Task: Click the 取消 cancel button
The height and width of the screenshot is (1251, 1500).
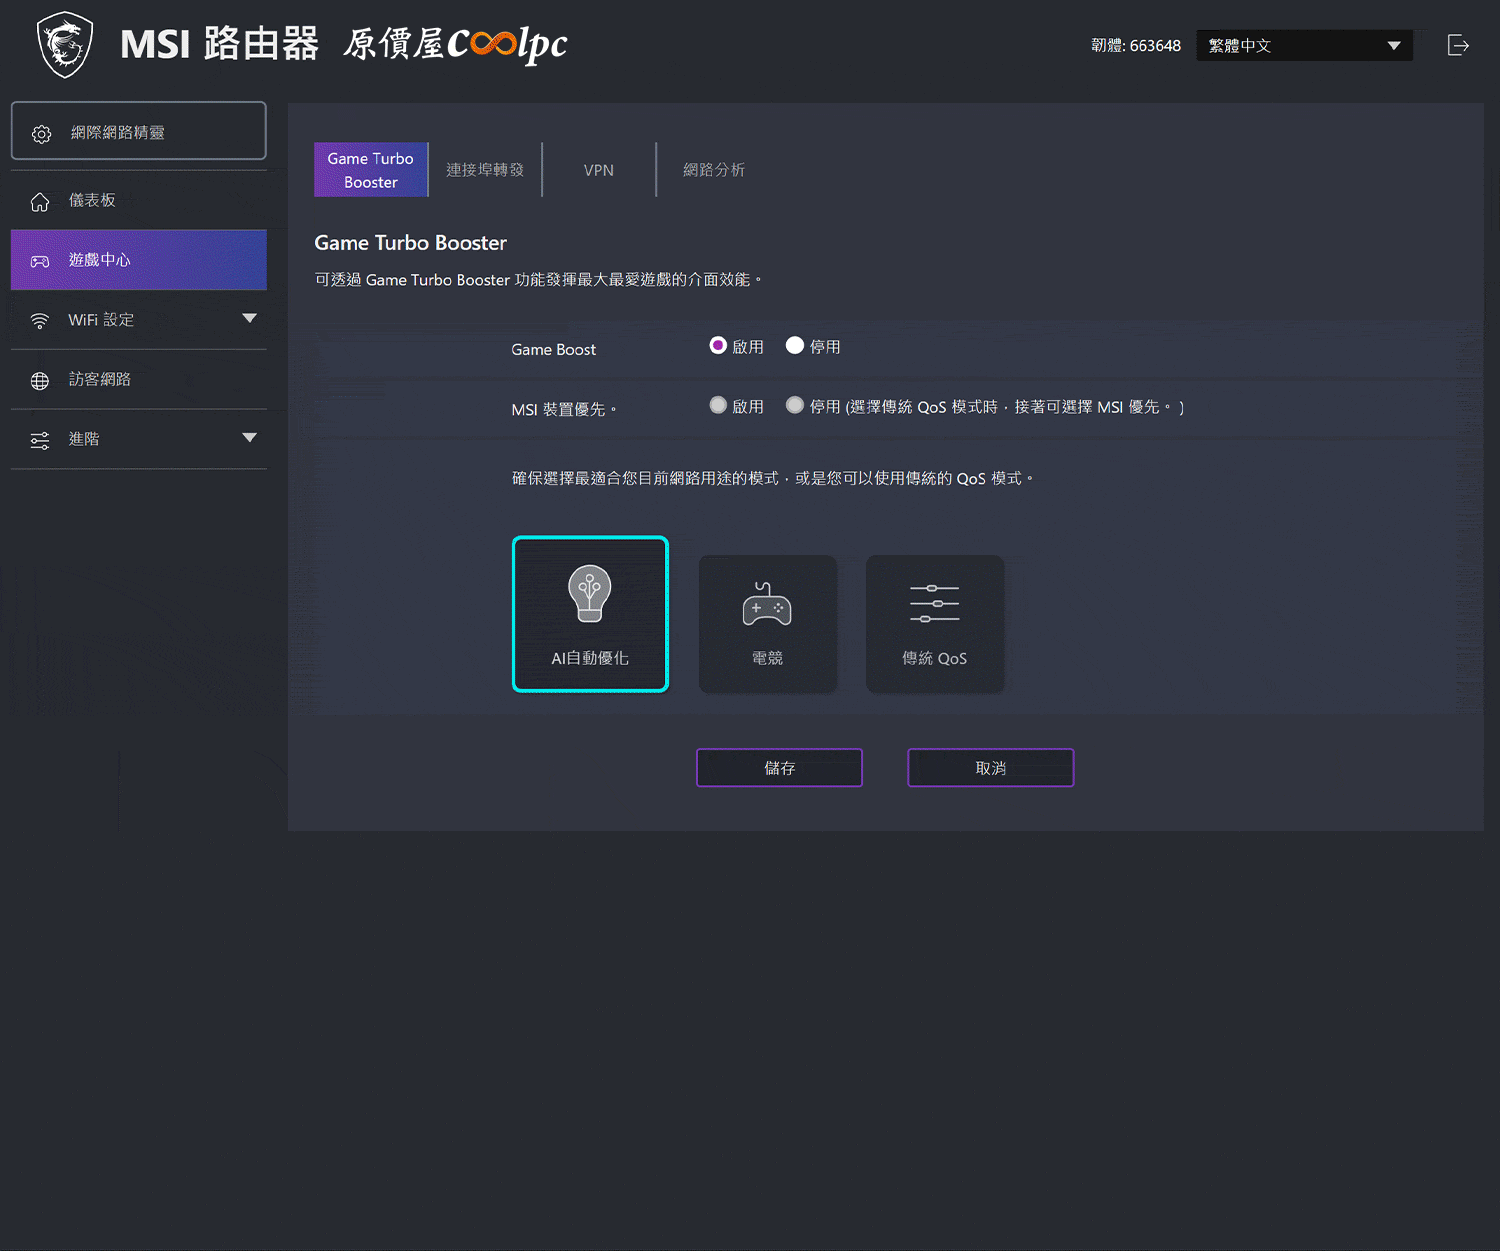Action: 991,768
